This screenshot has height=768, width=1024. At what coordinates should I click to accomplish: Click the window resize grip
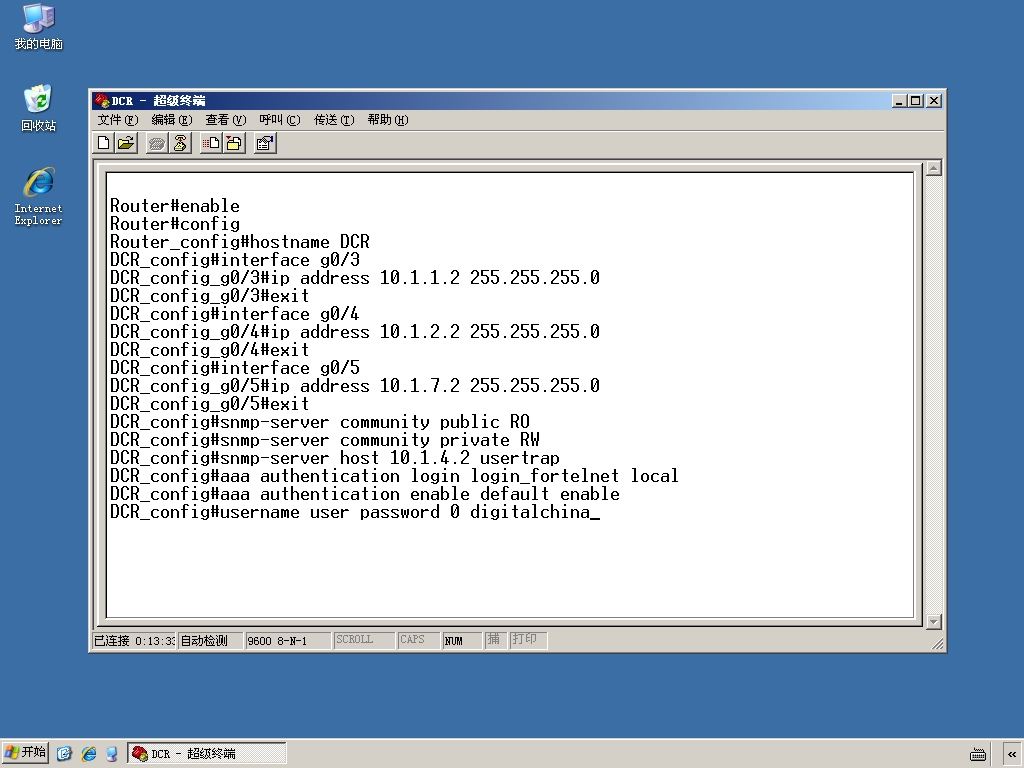[x=938, y=644]
